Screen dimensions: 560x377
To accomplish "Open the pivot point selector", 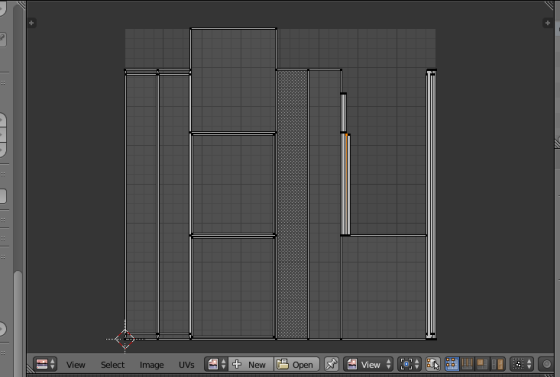I will [409, 364].
